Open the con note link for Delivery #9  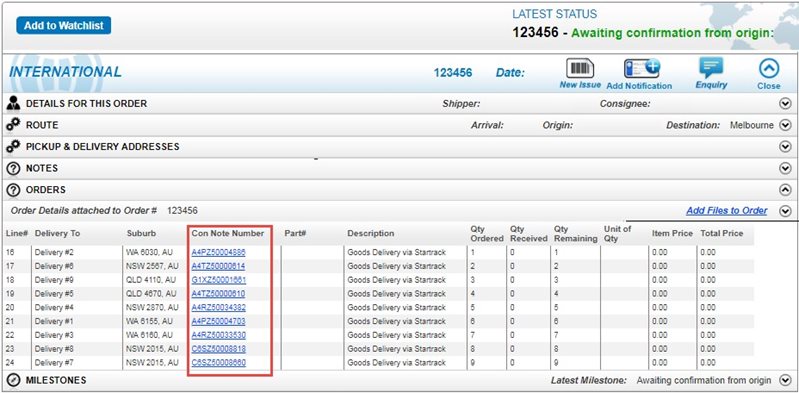click(x=219, y=280)
